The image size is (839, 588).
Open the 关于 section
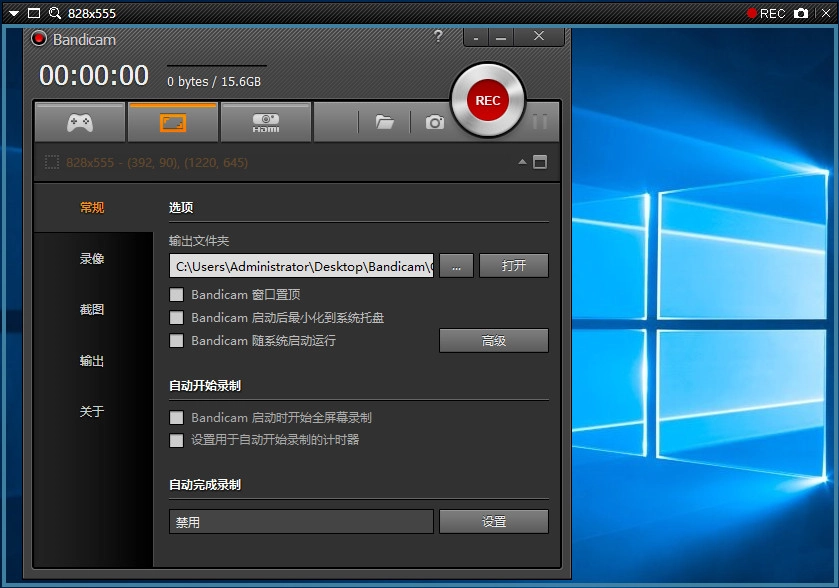(91, 411)
